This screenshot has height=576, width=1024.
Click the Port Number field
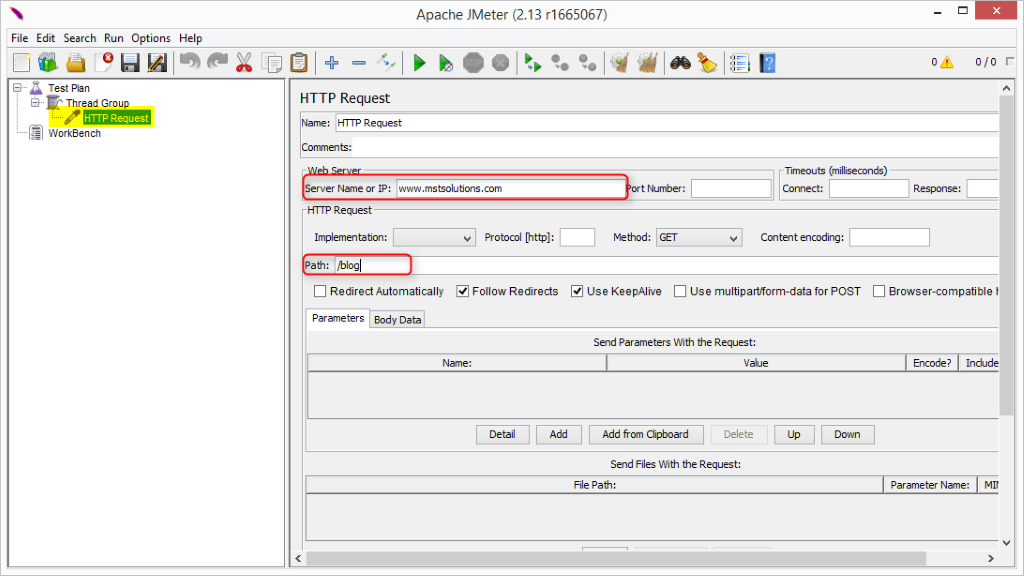(731, 188)
